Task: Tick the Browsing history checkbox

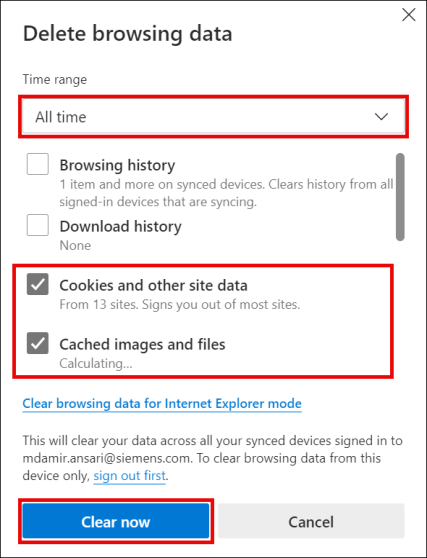Action: coord(38,164)
